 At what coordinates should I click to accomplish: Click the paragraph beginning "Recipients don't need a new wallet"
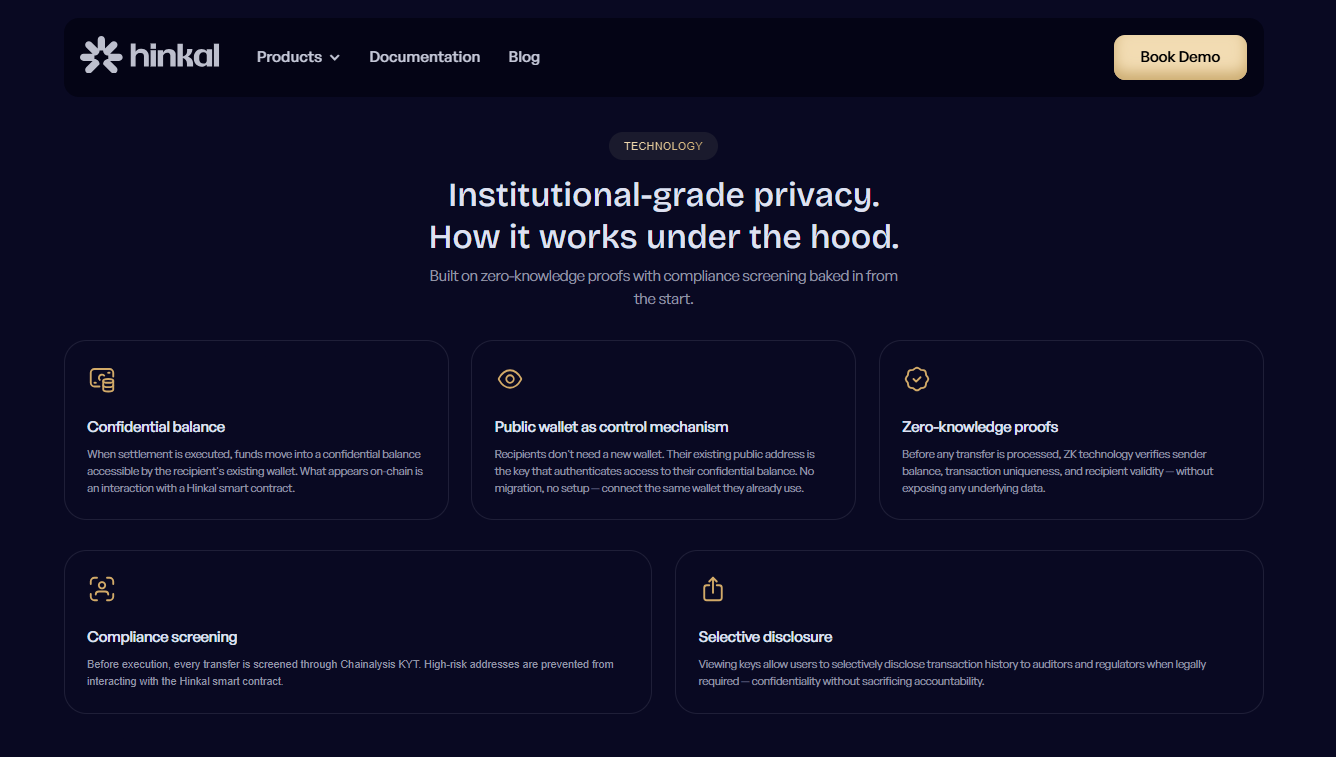pos(655,471)
